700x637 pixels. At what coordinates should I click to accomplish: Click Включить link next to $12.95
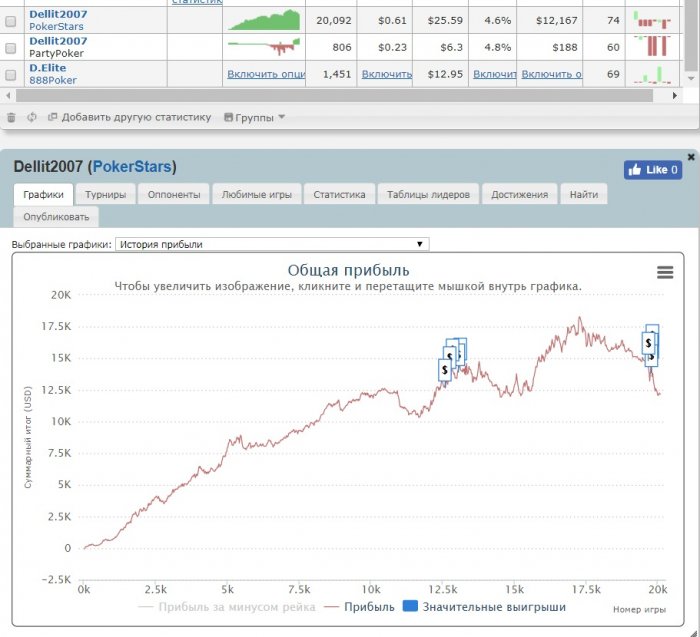[x=495, y=74]
